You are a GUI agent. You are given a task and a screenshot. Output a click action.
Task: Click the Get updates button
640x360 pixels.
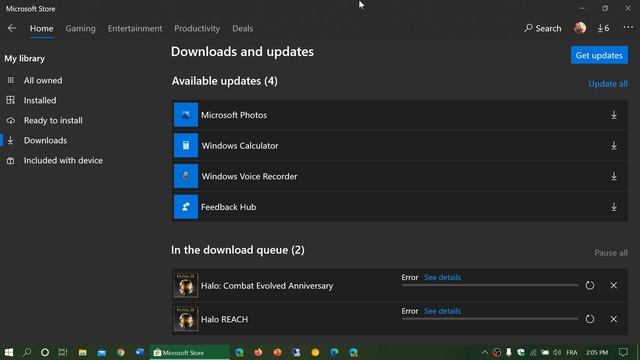[x=599, y=55]
